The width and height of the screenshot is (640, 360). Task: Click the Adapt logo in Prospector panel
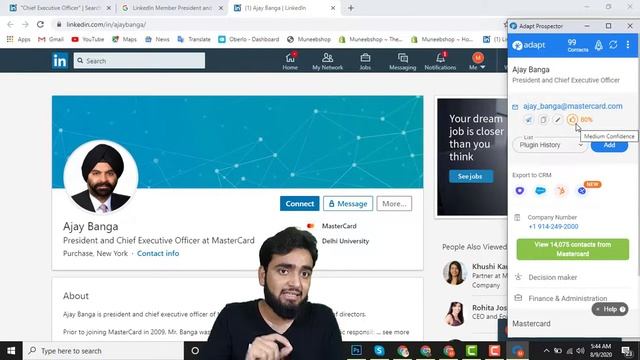click(529, 45)
